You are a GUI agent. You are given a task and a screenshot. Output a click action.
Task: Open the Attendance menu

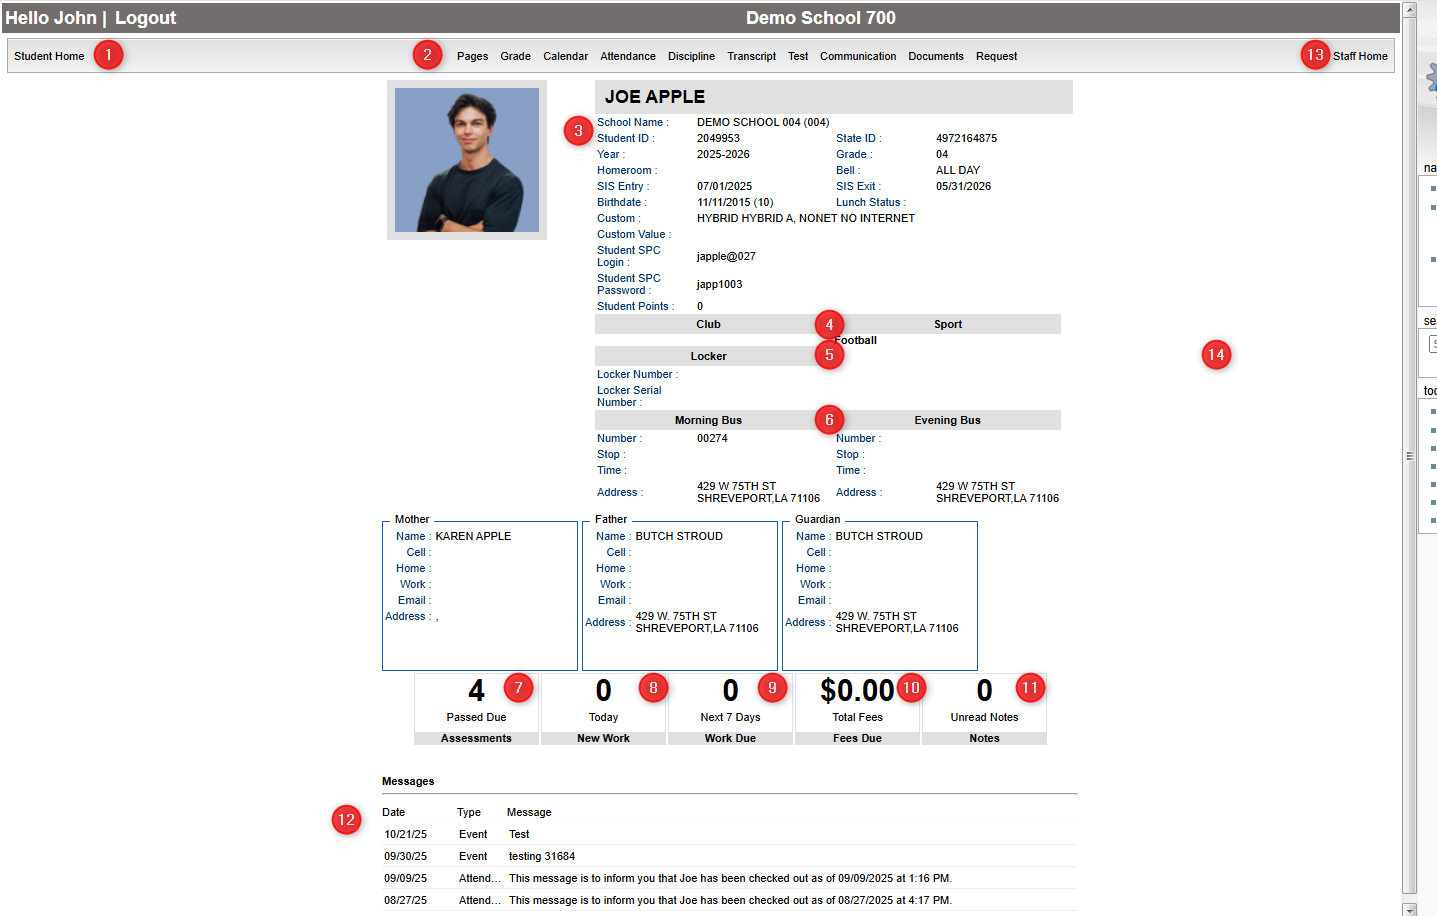click(x=627, y=56)
